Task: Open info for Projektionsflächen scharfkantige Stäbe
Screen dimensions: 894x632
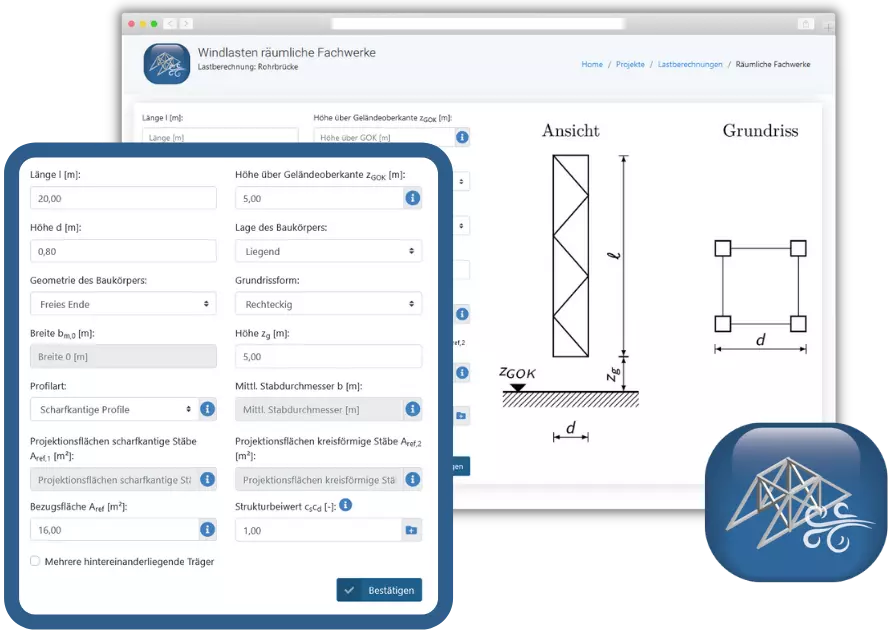Action: (207, 480)
